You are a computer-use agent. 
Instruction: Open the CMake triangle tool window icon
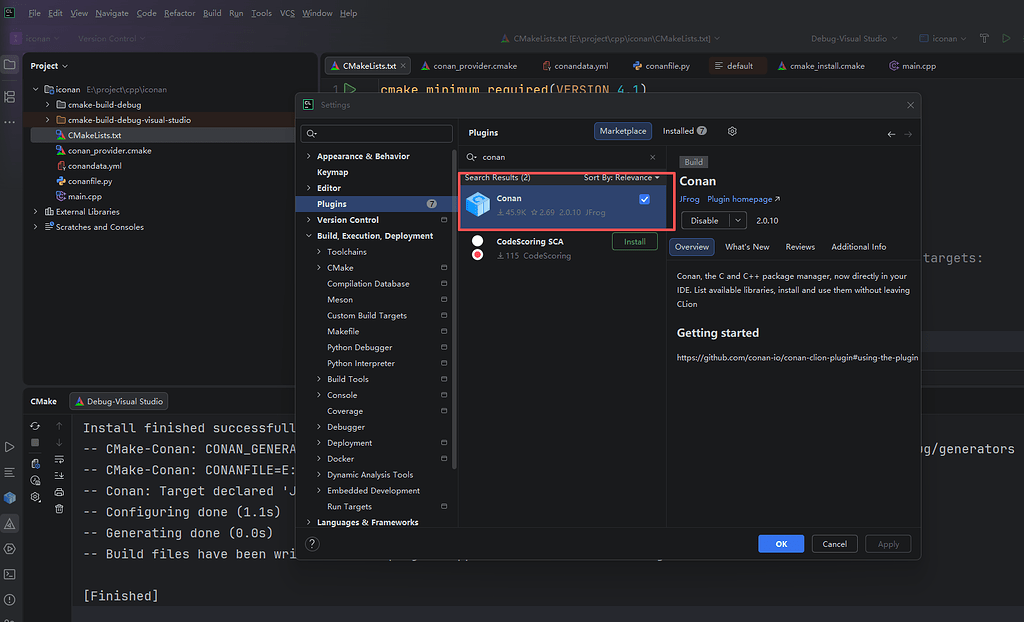[x=10, y=523]
